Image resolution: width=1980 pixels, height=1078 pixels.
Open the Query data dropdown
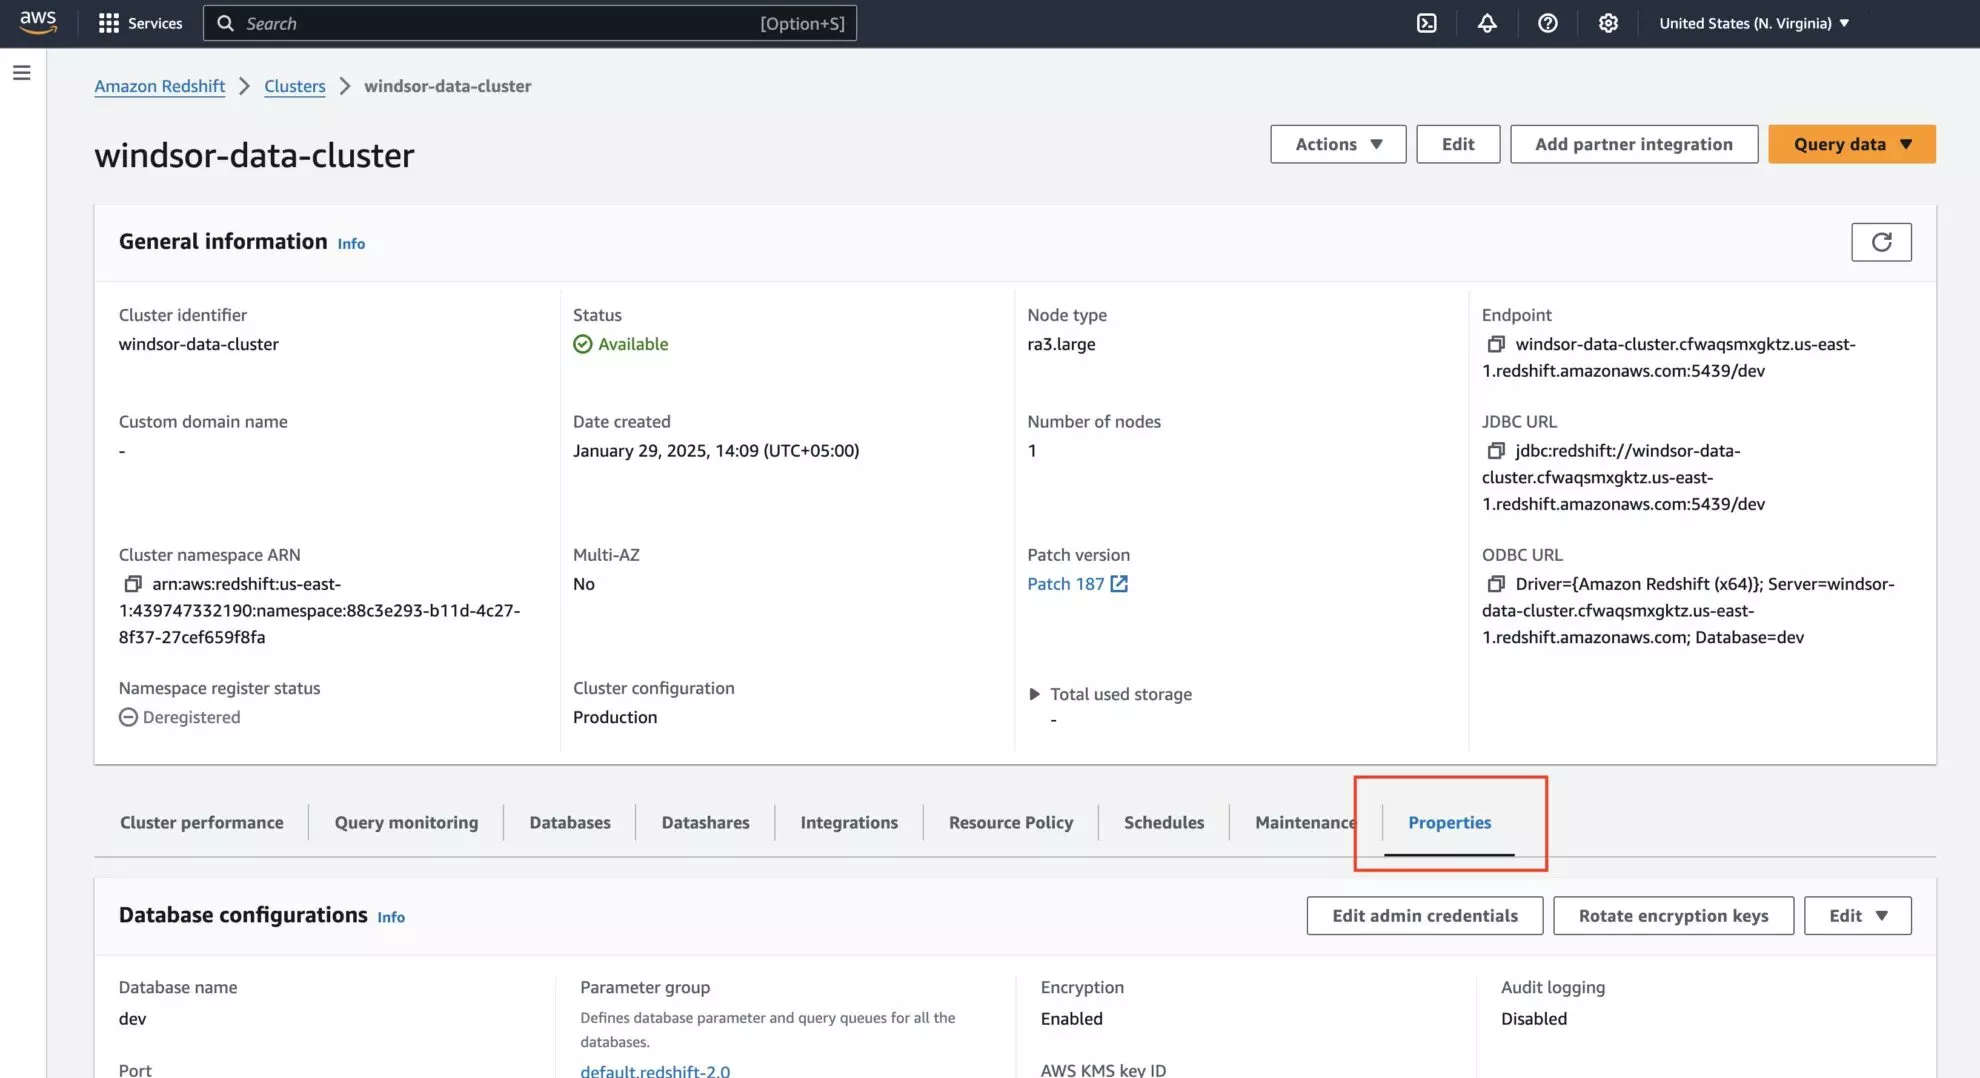coord(1852,144)
